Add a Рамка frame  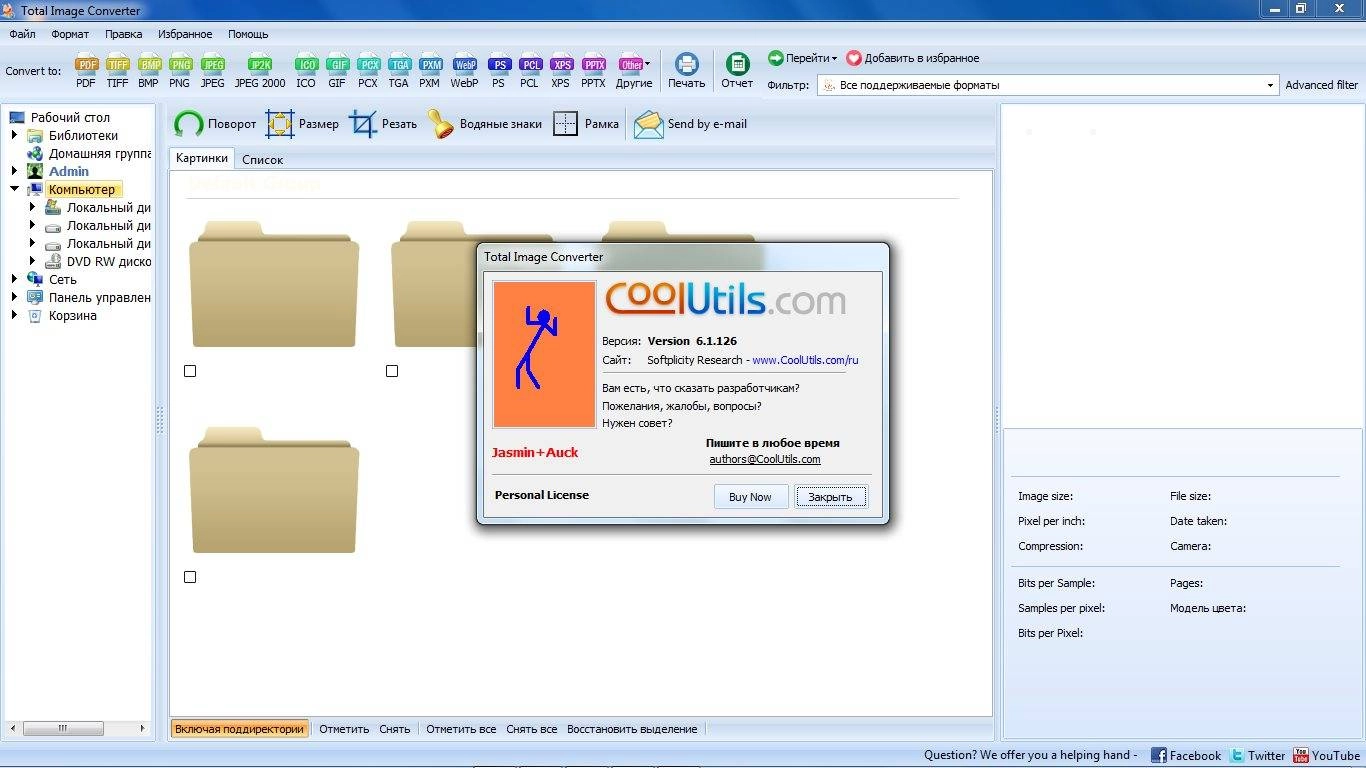586,124
